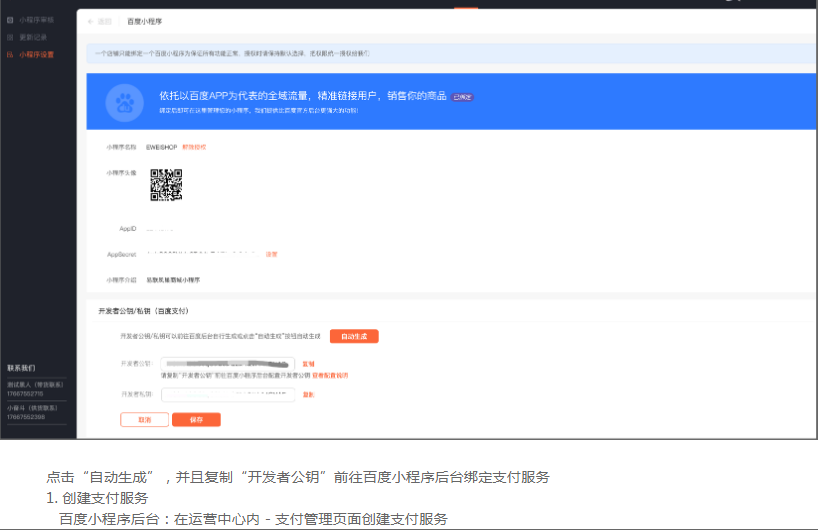Image resolution: width=819 pixels, height=530 pixels.
Task: Click the mini program QR code image
Action: click(x=166, y=186)
